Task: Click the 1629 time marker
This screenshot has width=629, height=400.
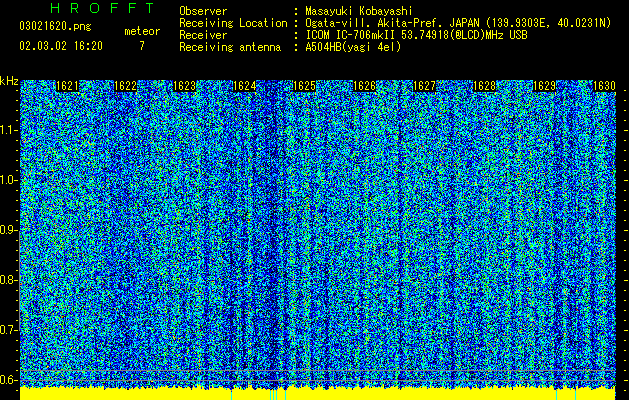Action: click(545, 86)
